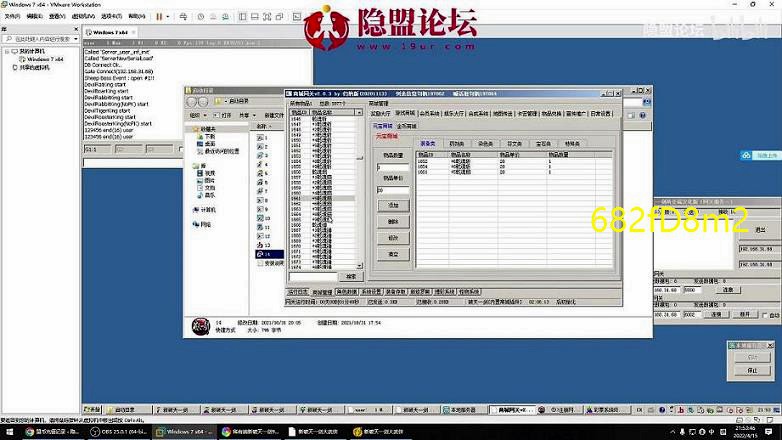Viewport: 782px width, 440px height.
Task: Toggle the 自动 checkbox beside 断开
Action: tap(765, 315)
